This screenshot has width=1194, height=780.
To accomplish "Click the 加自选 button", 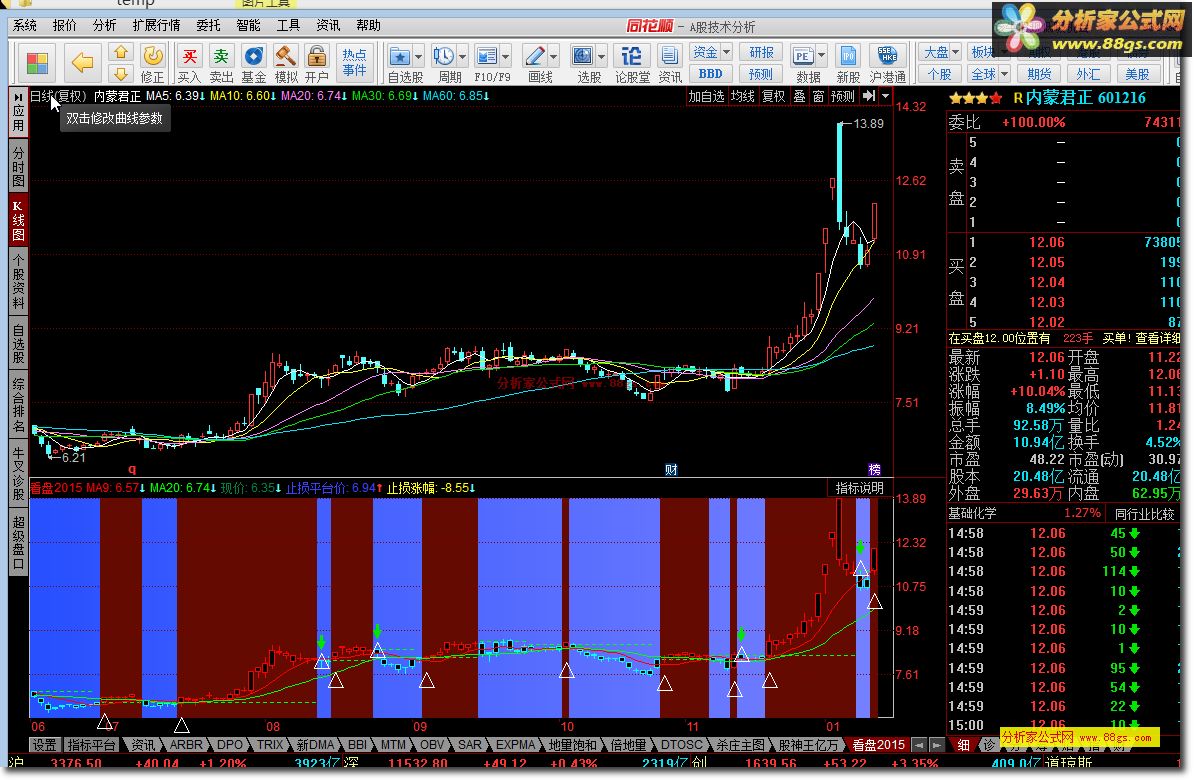I will [706, 97].
